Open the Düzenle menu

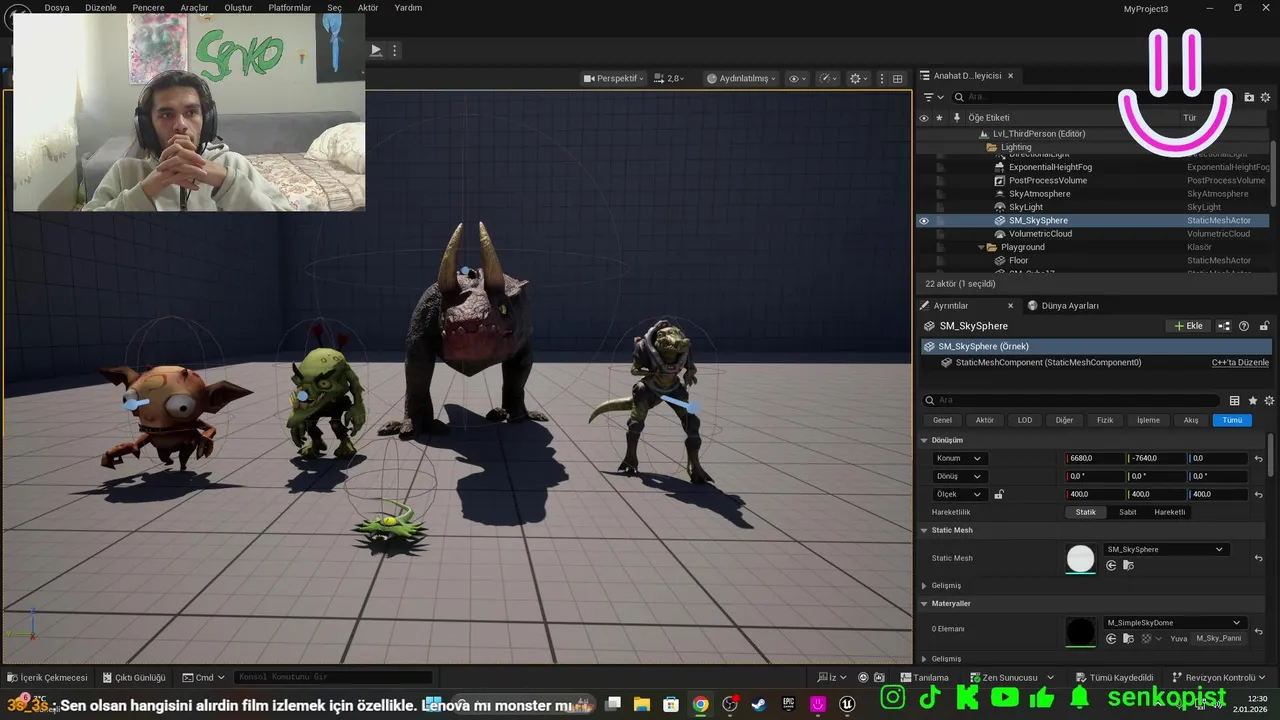pos(100,8)
